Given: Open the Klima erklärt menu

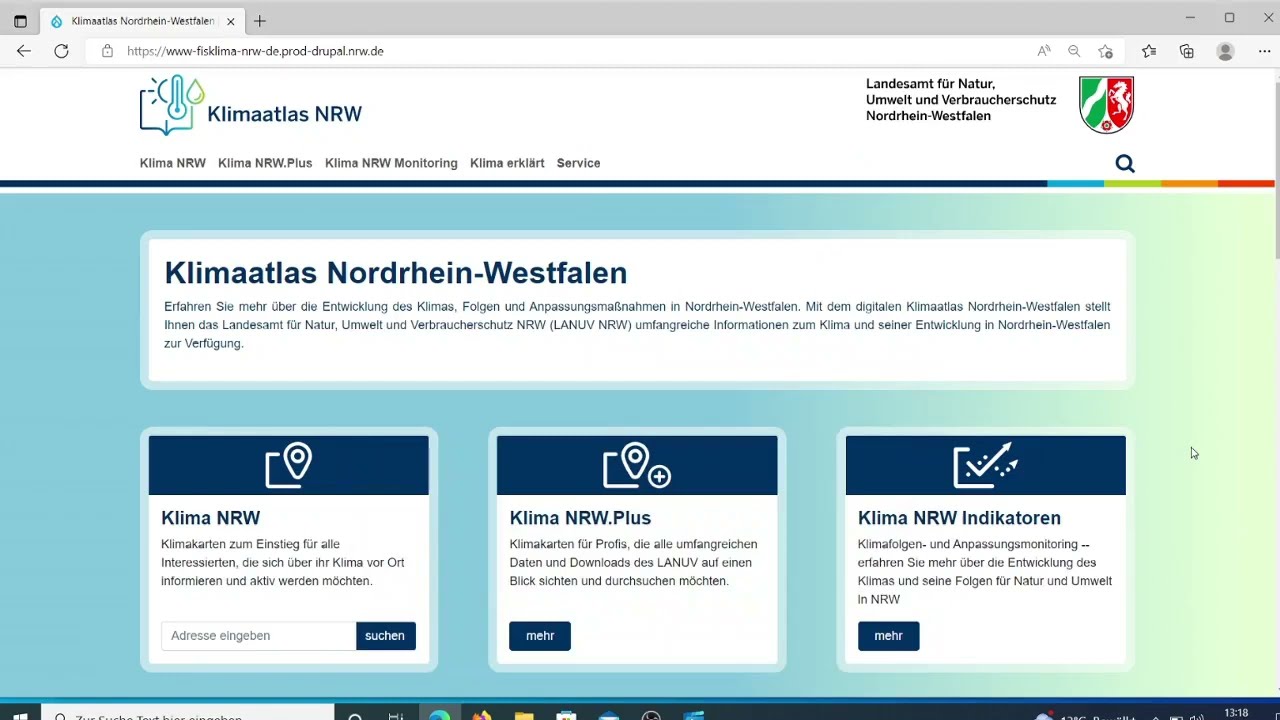Looking at the screenshot, I should tap(507, 163).
